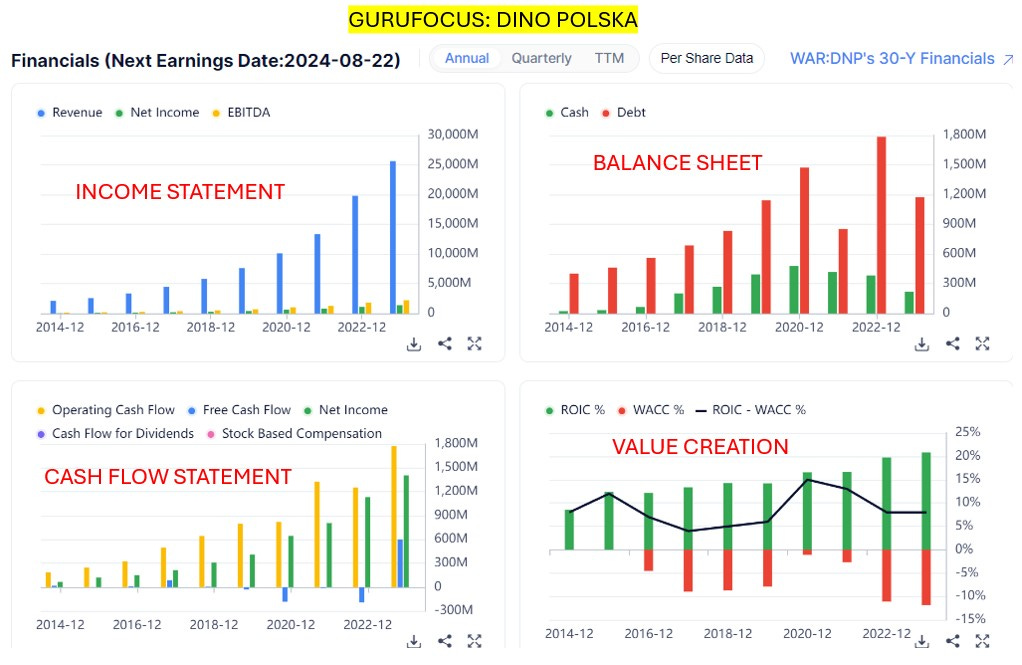Screen dimensions: 1022x665
Task: Click external arrow next to 30-Y Financials
Action: tap(1008, 59)
